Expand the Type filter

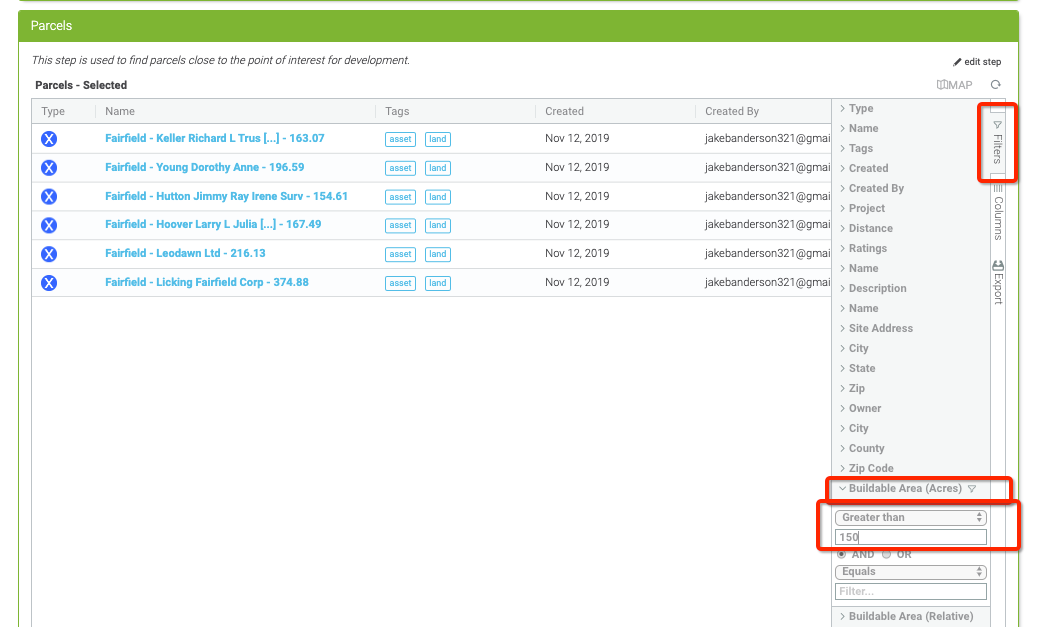point(856,108)
